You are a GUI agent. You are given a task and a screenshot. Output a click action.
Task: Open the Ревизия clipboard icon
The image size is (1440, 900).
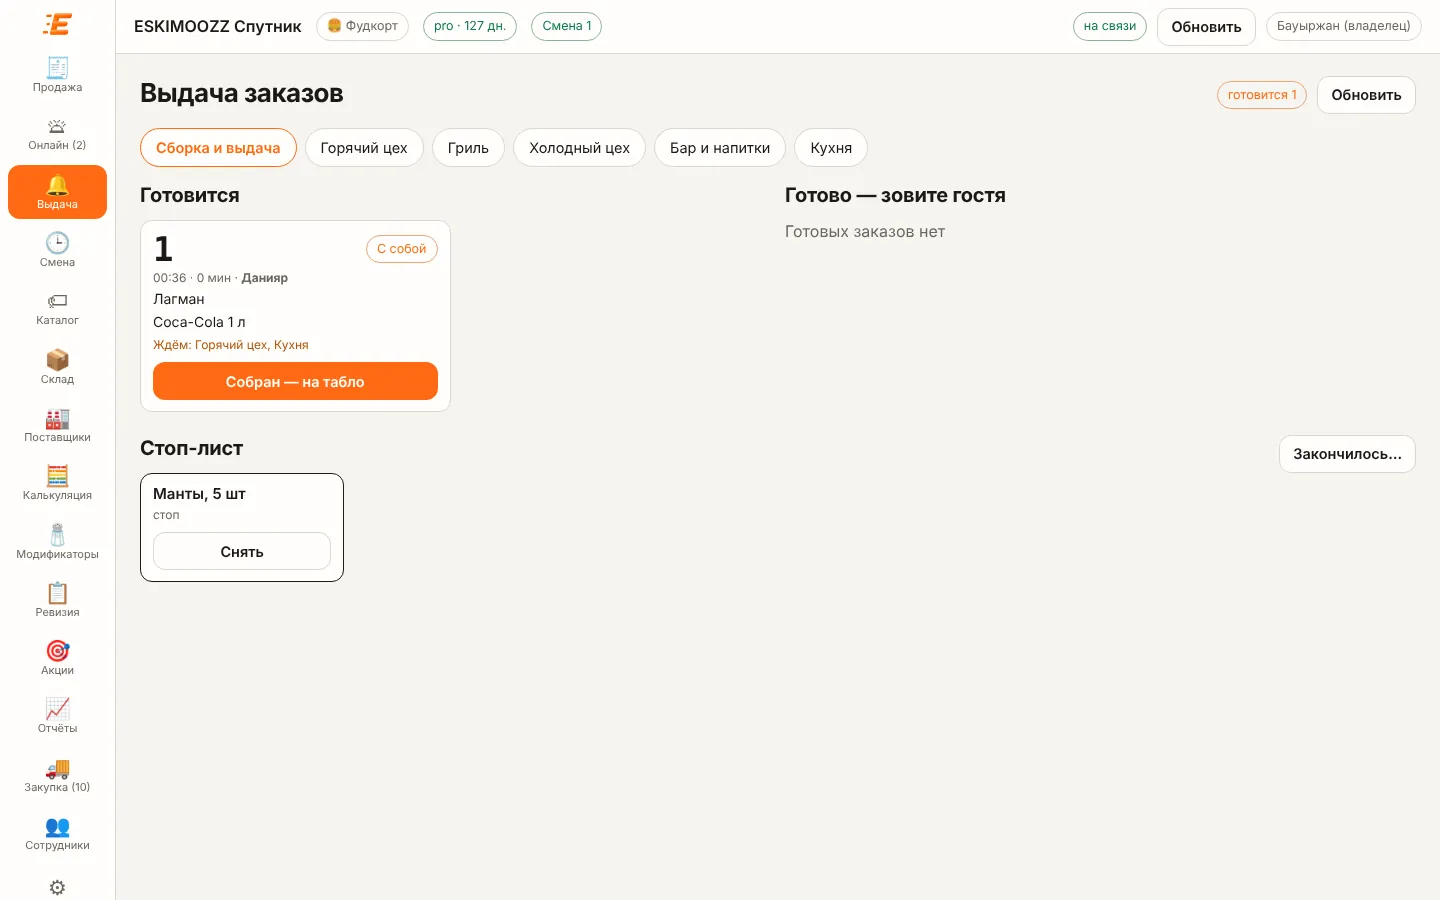pos(57,593)
